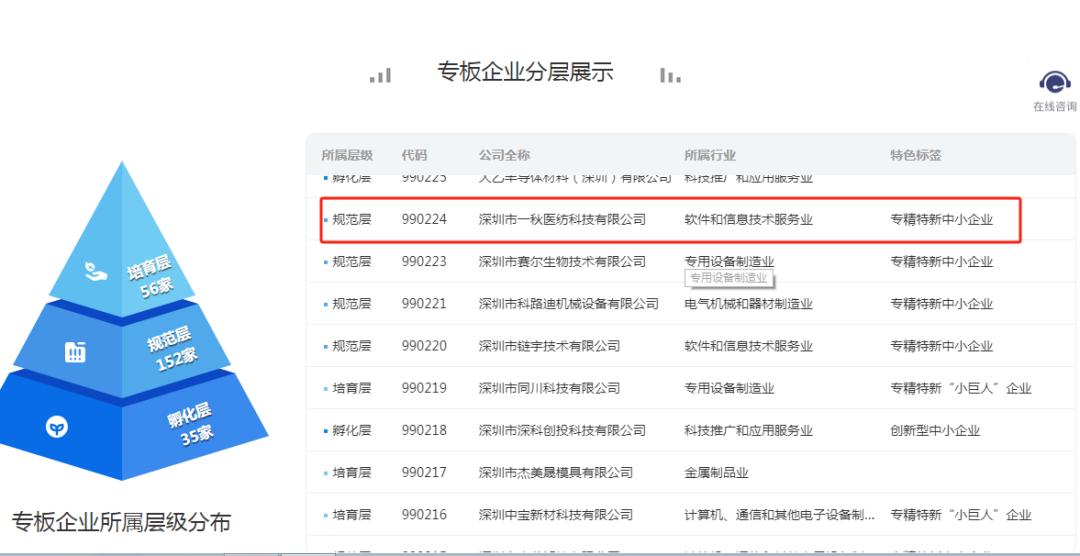Open 深圳市一秋医纺科技有限公司 company row
Image resolution: width=1080 pixels, height=556 pixels.
pyautogui.click(x=562, y=219)
